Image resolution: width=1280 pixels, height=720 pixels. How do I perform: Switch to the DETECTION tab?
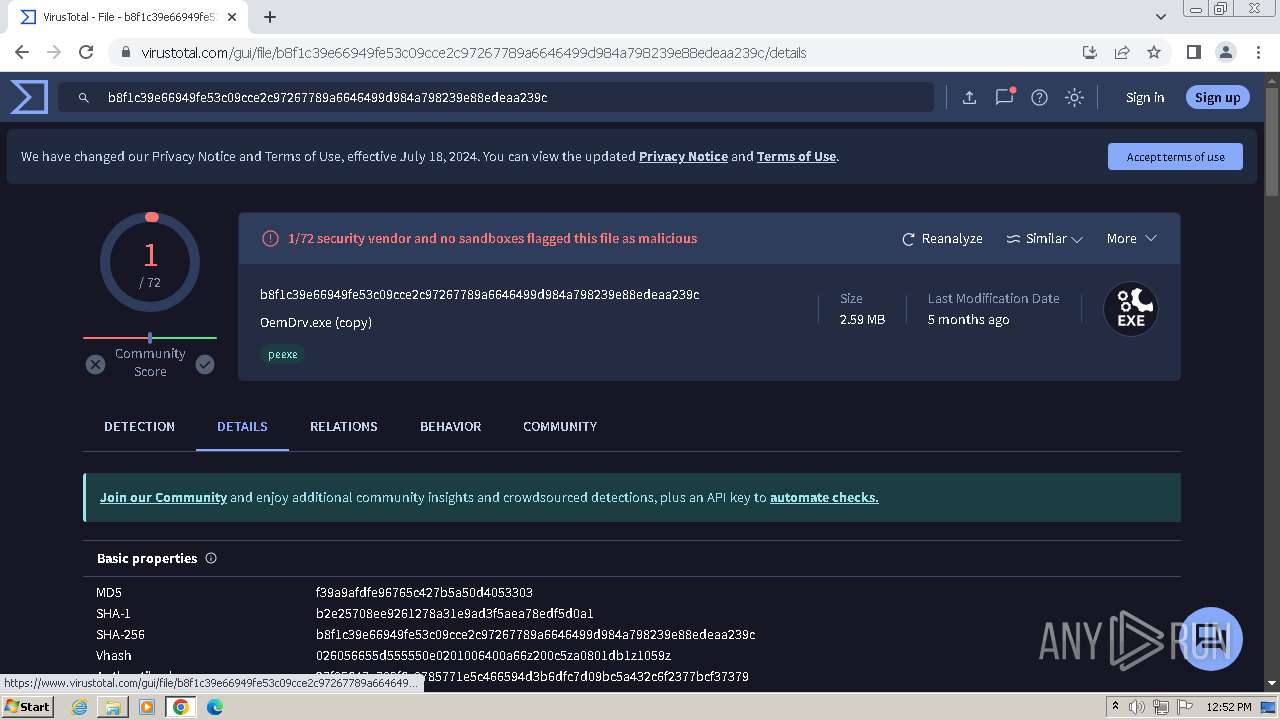tap(139, 426)
